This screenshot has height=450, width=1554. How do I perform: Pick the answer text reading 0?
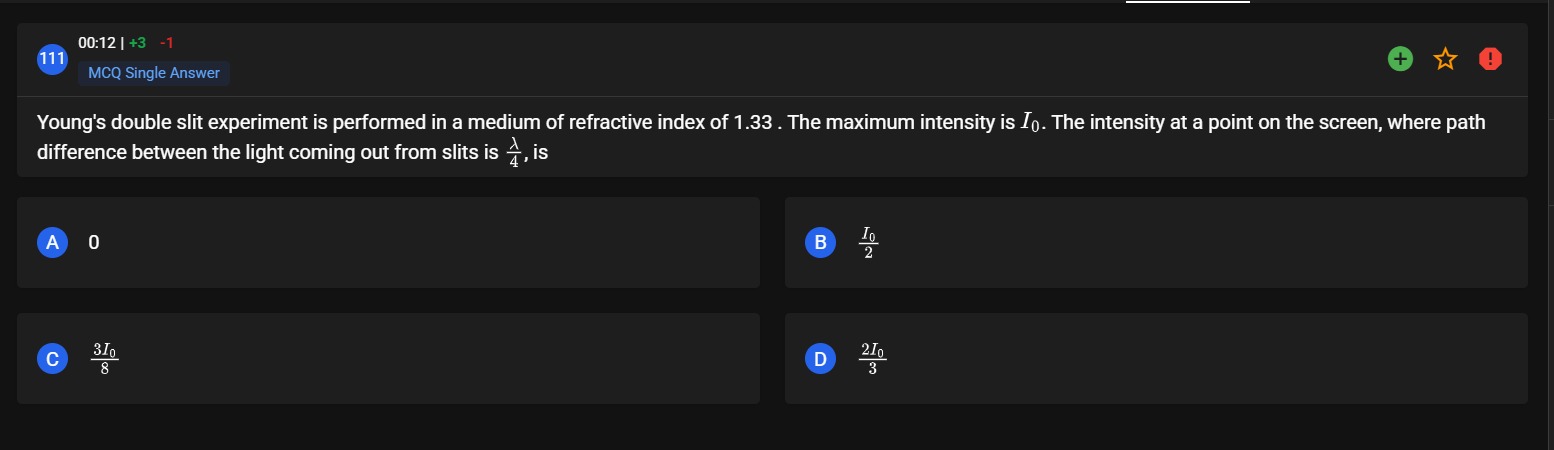coord(93,242)
